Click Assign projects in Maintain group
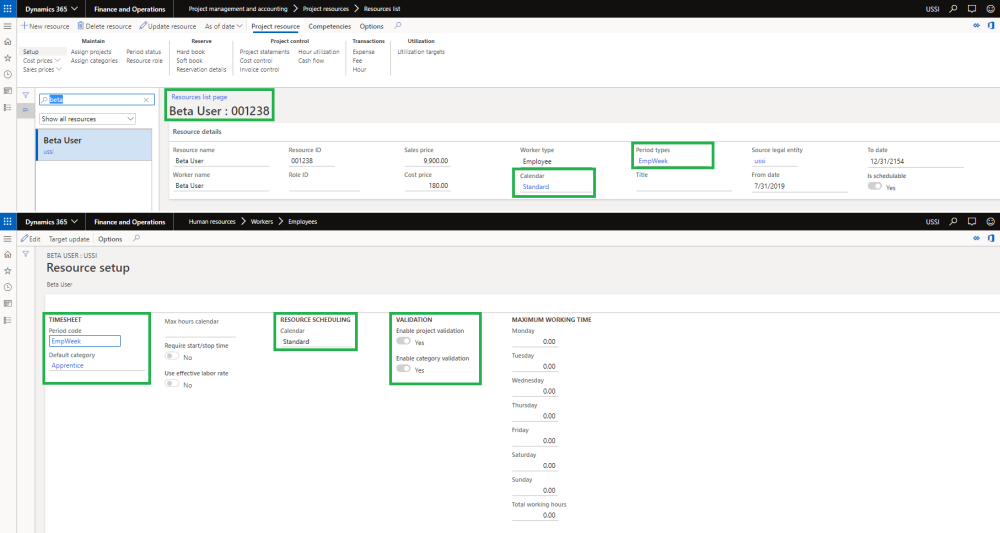1000x533 pixels. click(91, 52)
